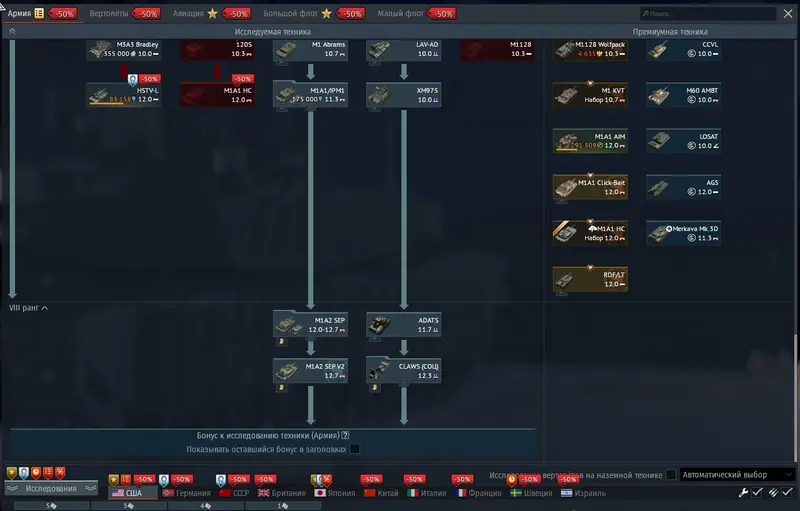
Task: Select the CLAWS (США) vehicle
Action: pyautogui.click(x=403, y=370)
